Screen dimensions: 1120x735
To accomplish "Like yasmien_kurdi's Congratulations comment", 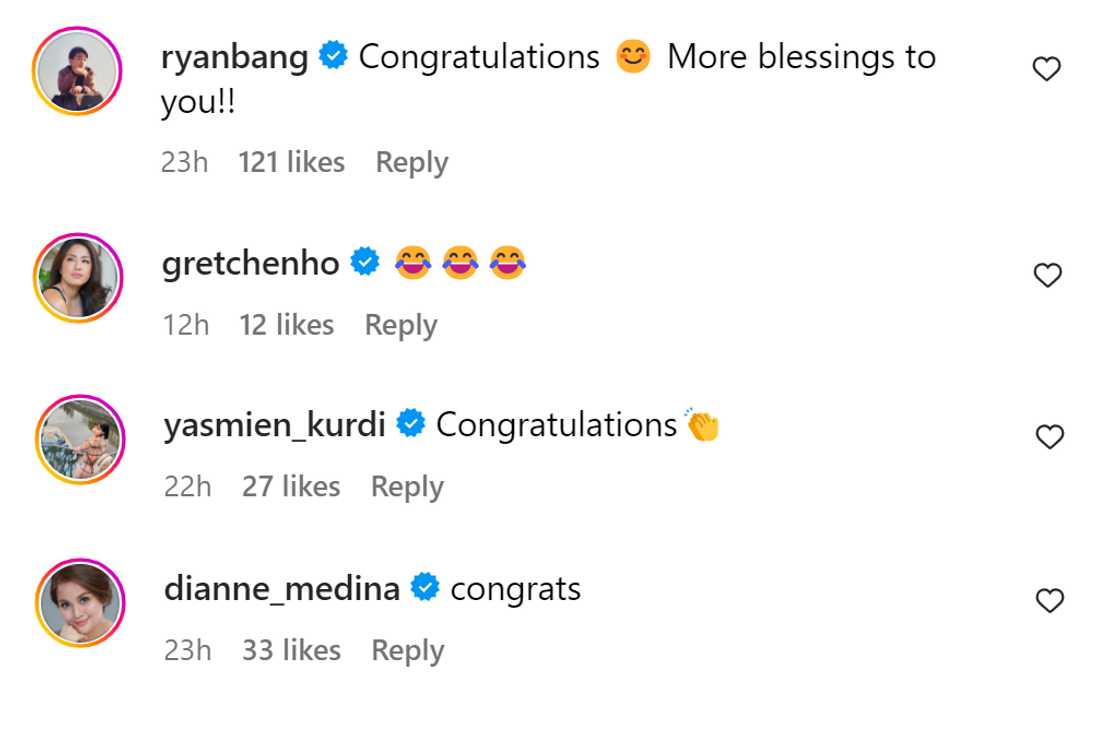I will 1049,437.
